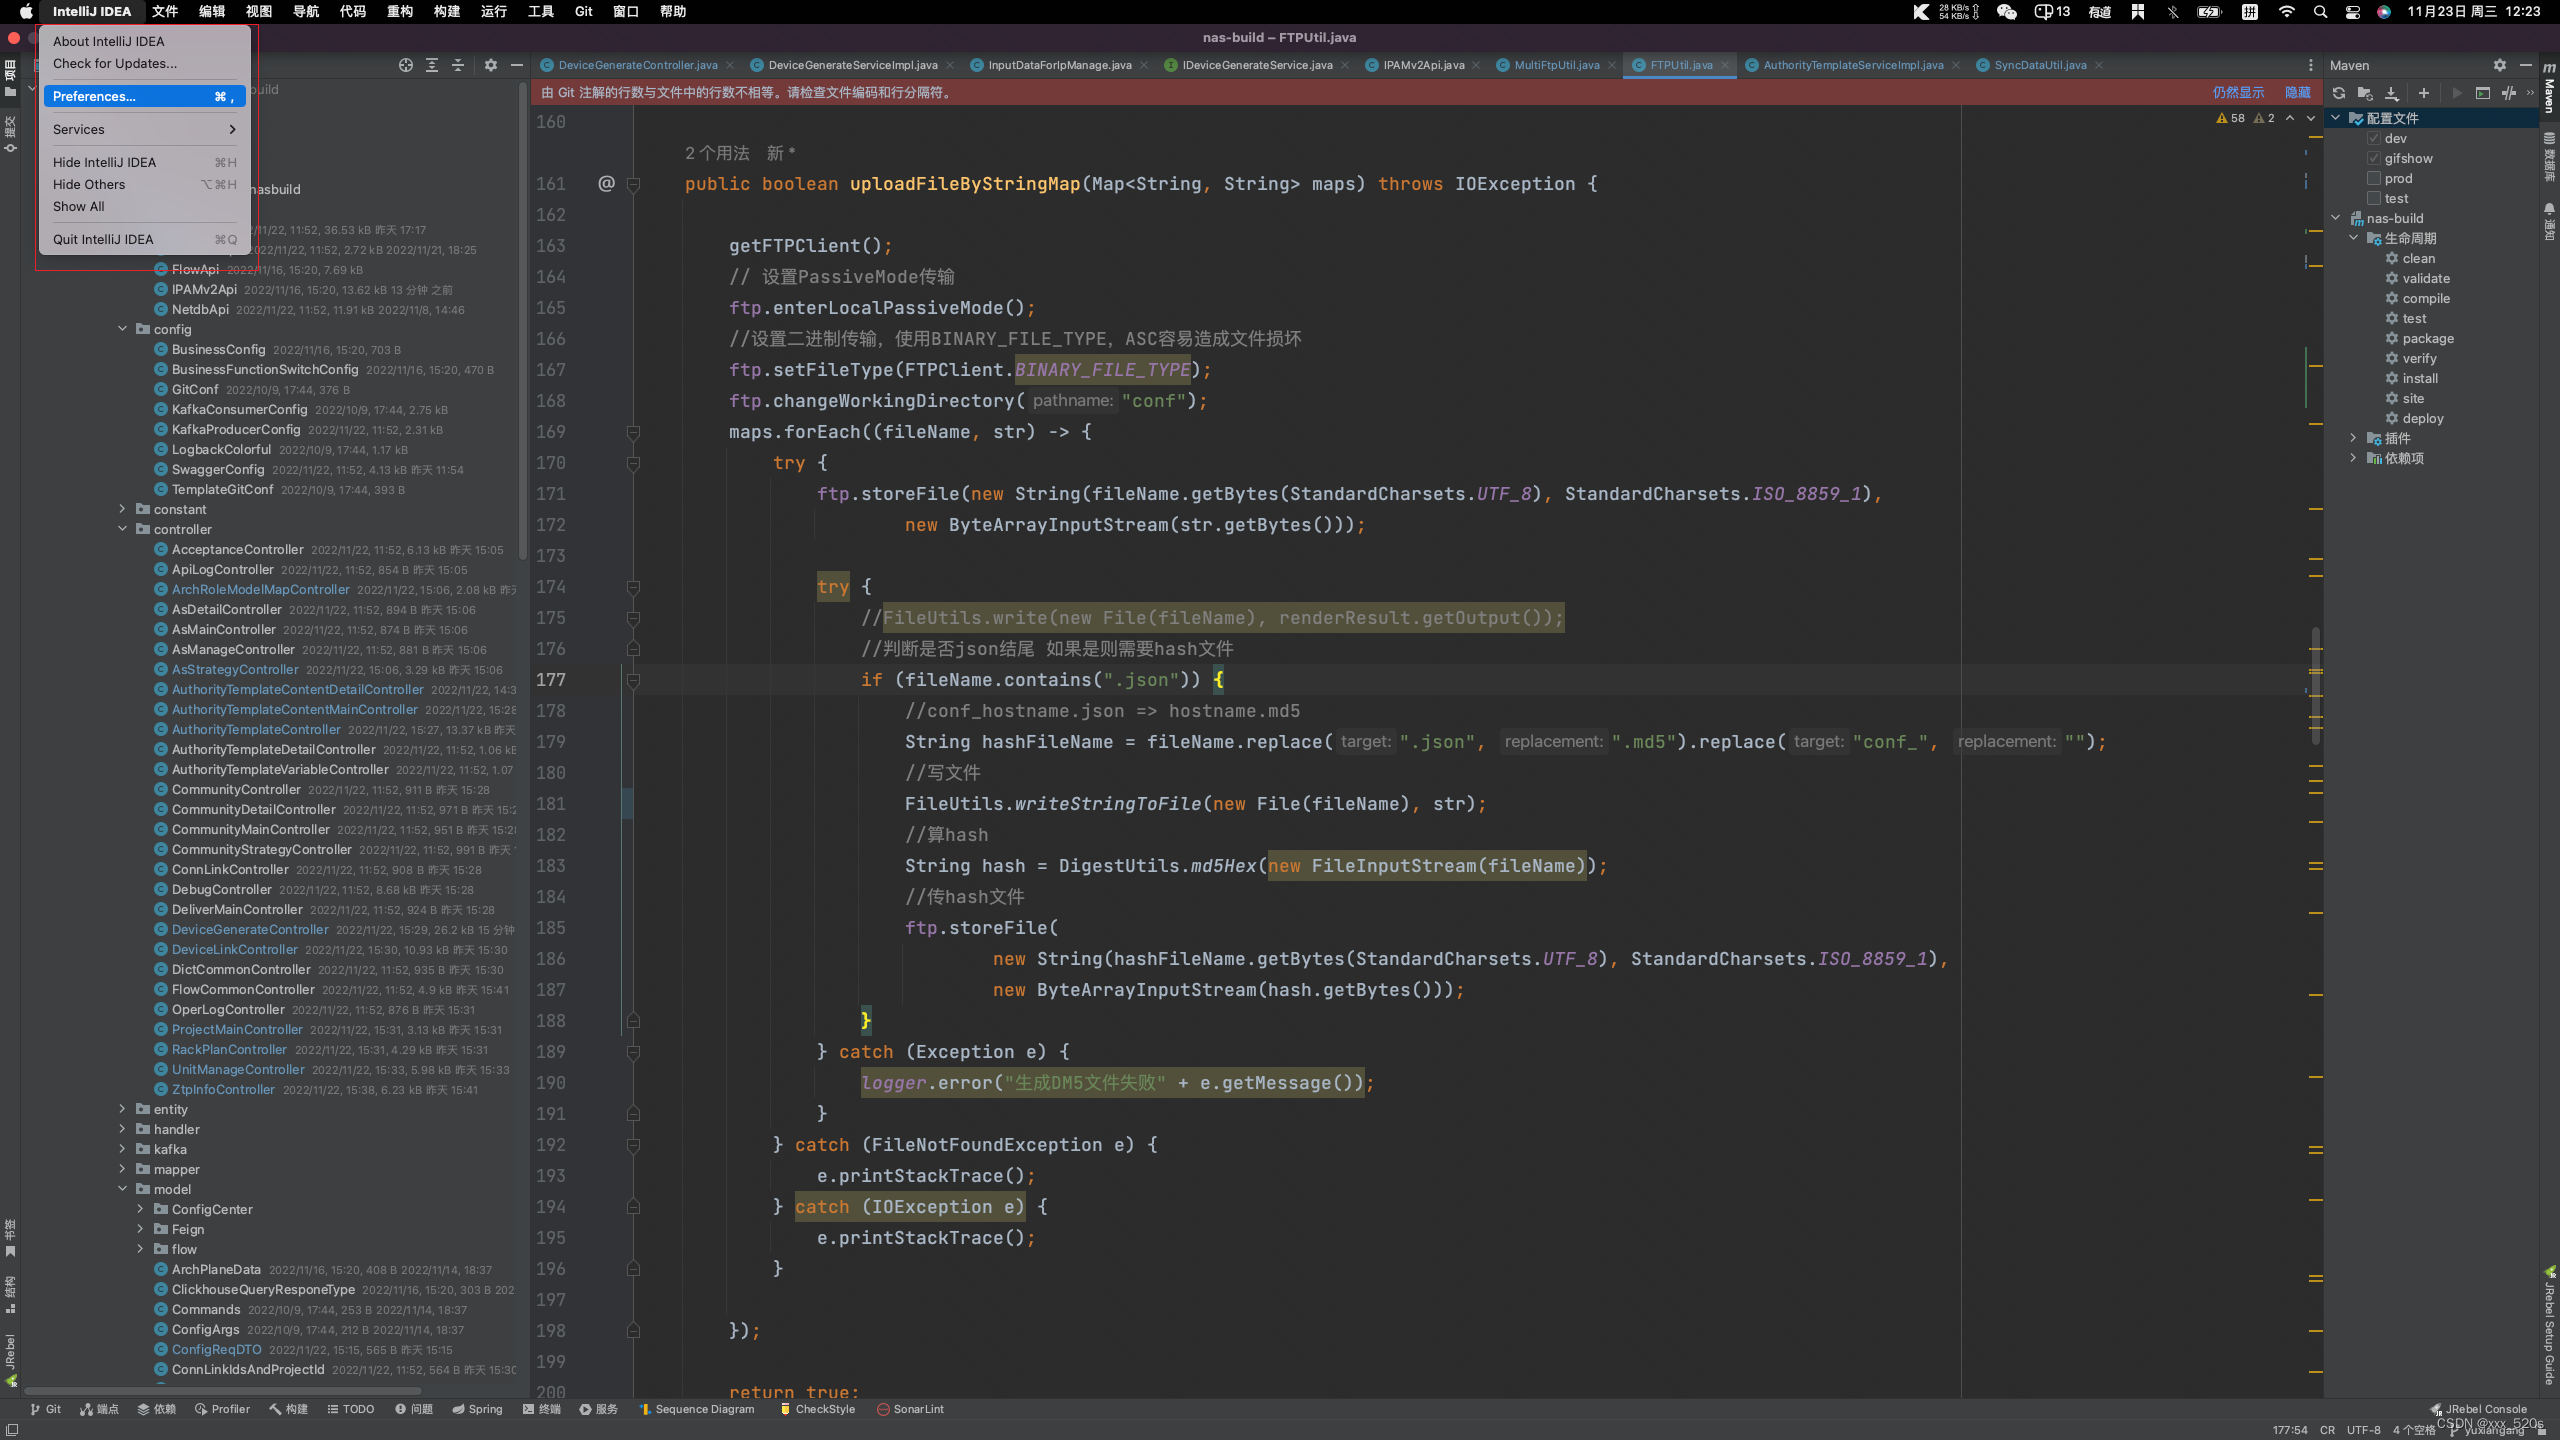2560x1440 pixels.
Task: Click line 177 gutter bookmark marker
Action: point(635,680)
